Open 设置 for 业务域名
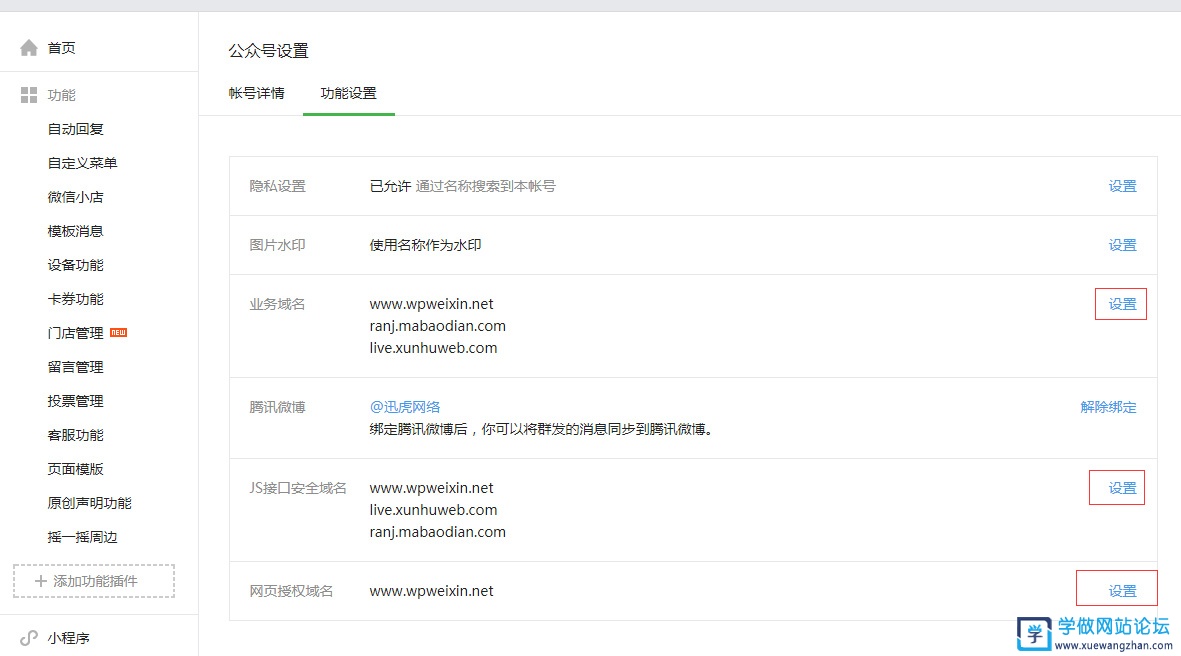The width and height of the screenshot is (1181, 656). [1120, 303]
